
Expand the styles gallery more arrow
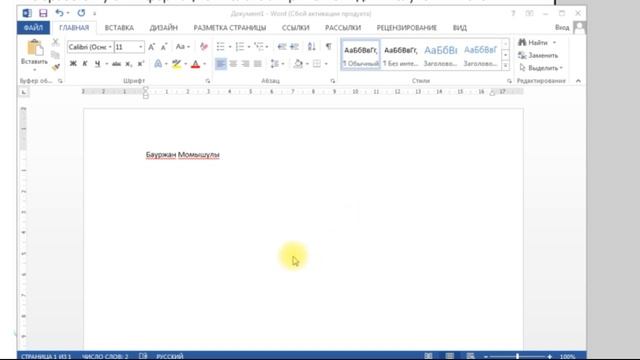505,65
